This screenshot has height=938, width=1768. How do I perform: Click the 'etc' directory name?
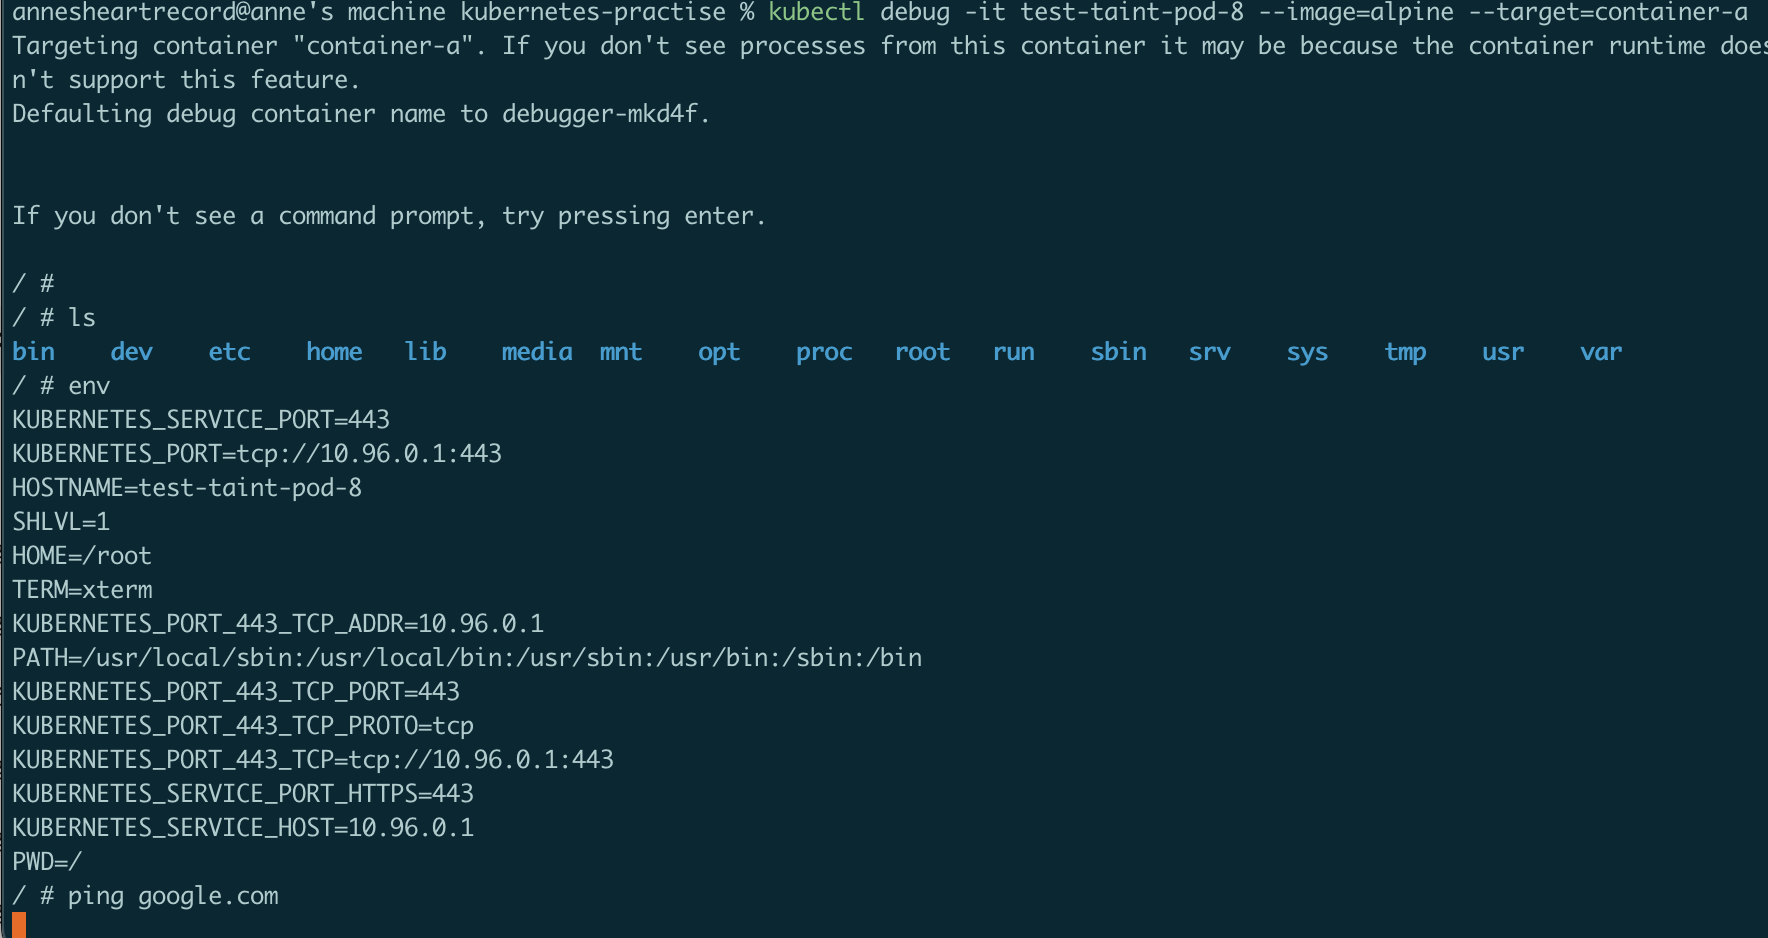(229, 352)
